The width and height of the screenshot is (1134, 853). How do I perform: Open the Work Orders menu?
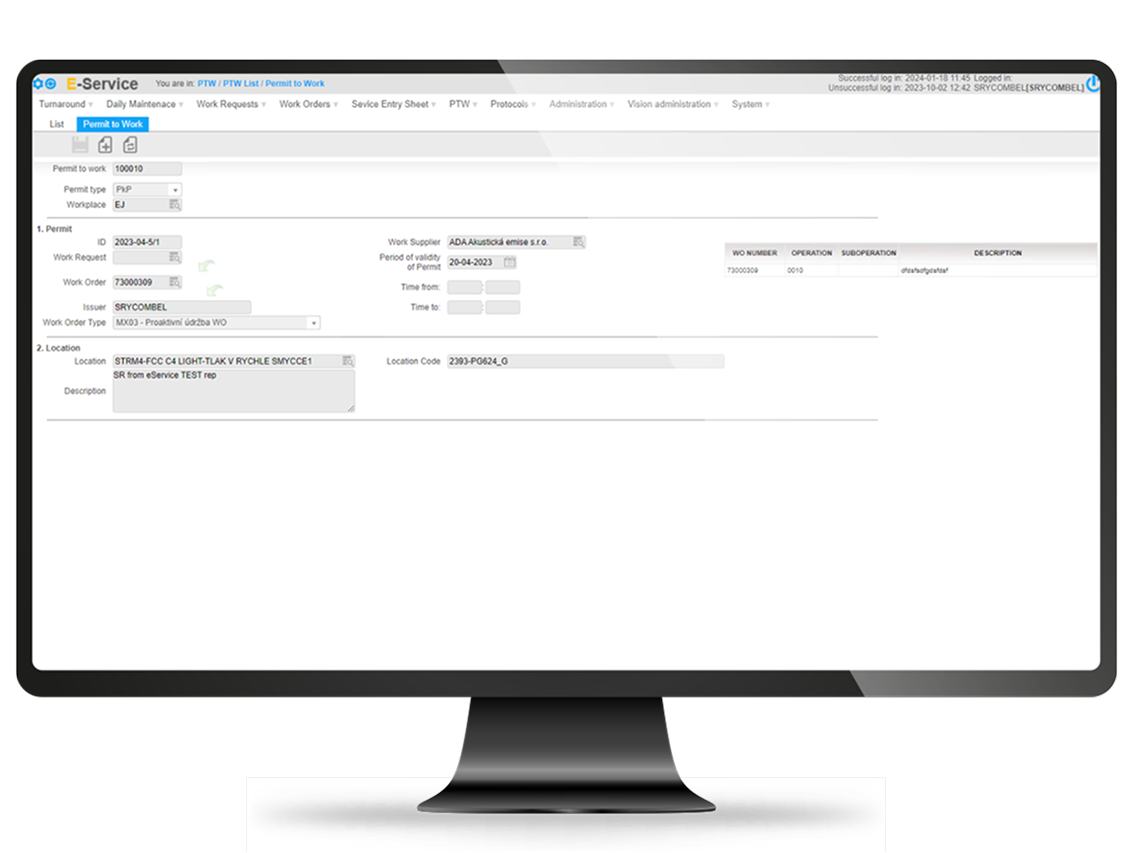click(307, 104)
